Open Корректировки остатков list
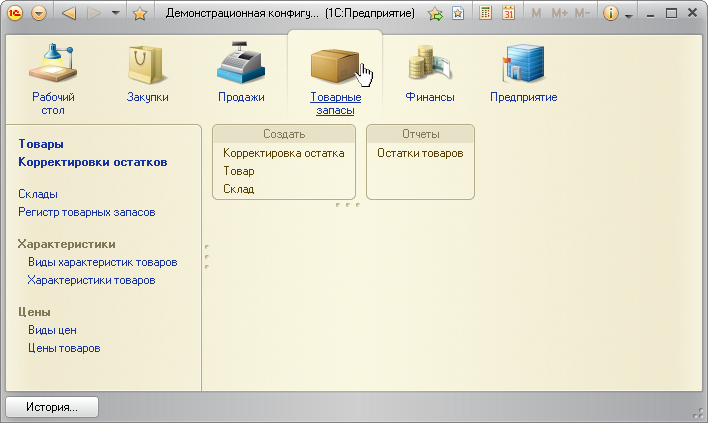 (93, 162)
